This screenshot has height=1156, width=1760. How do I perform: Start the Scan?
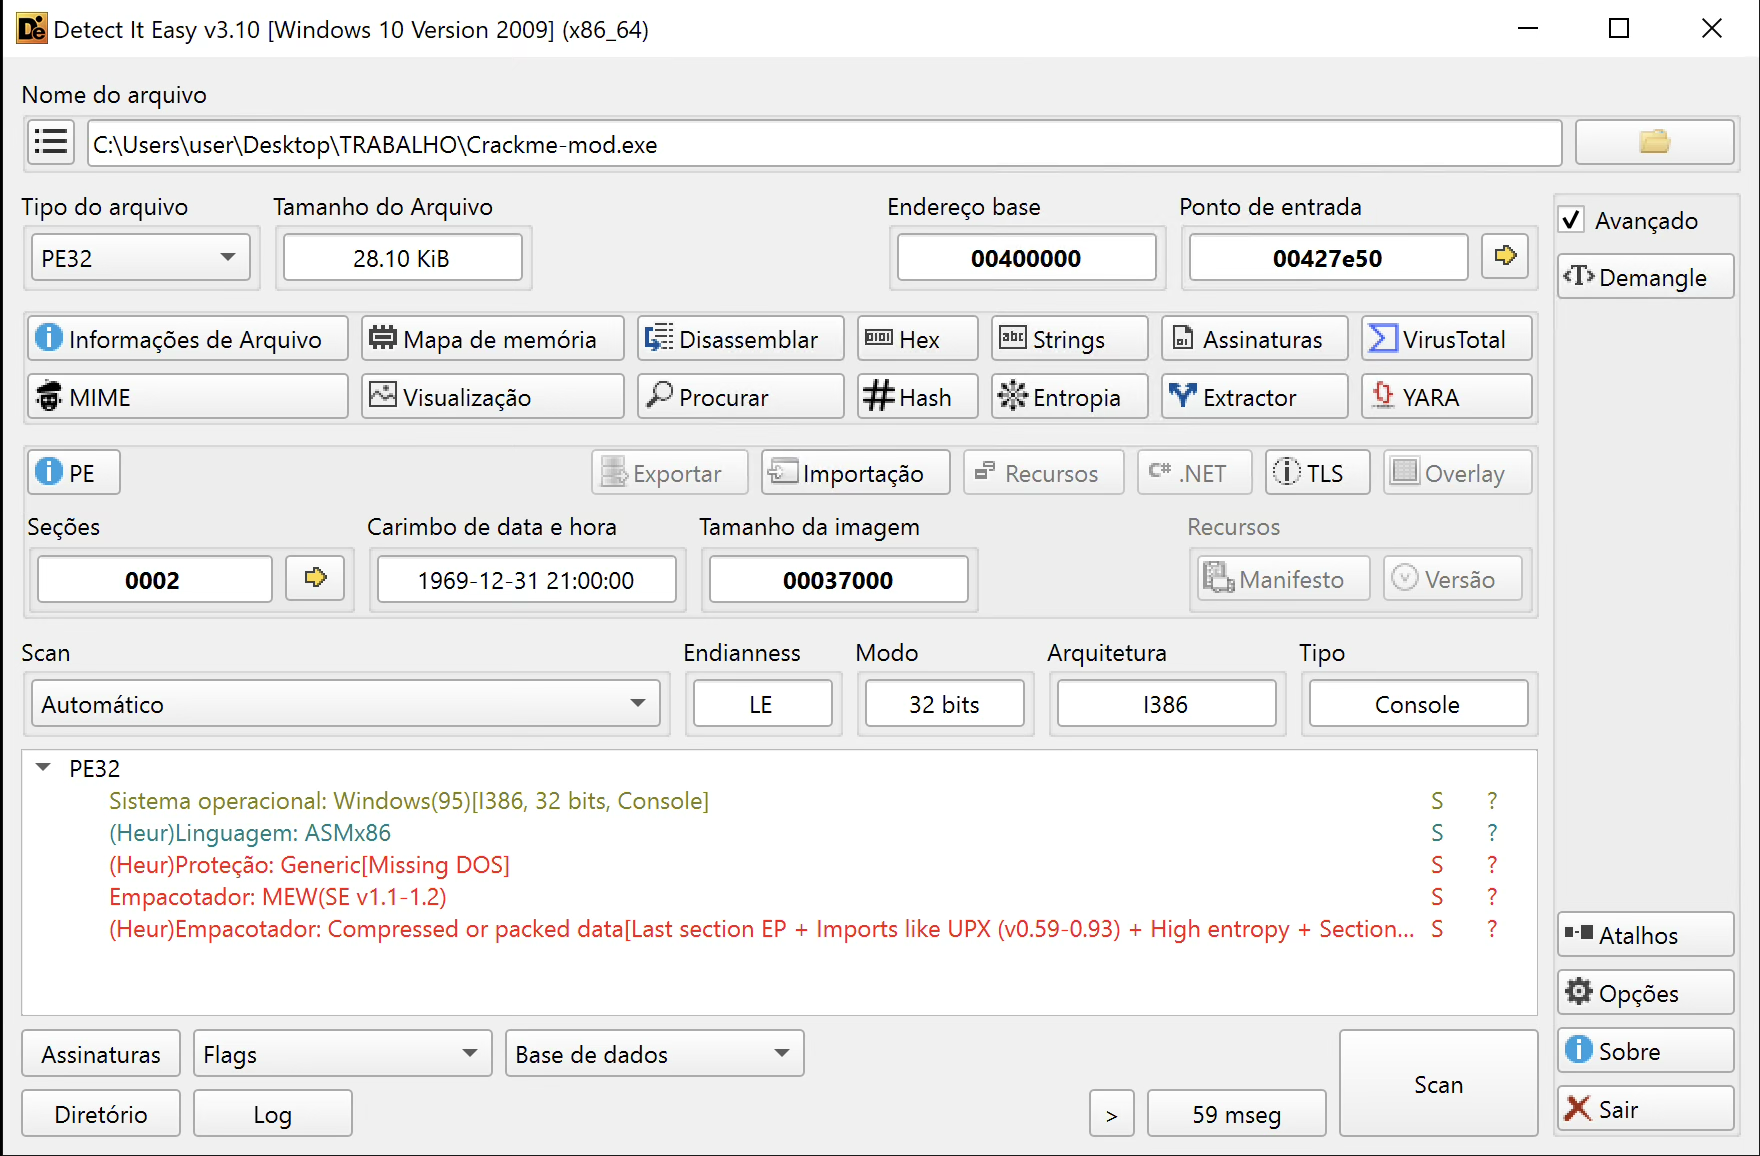[x=1438, y=1084]
